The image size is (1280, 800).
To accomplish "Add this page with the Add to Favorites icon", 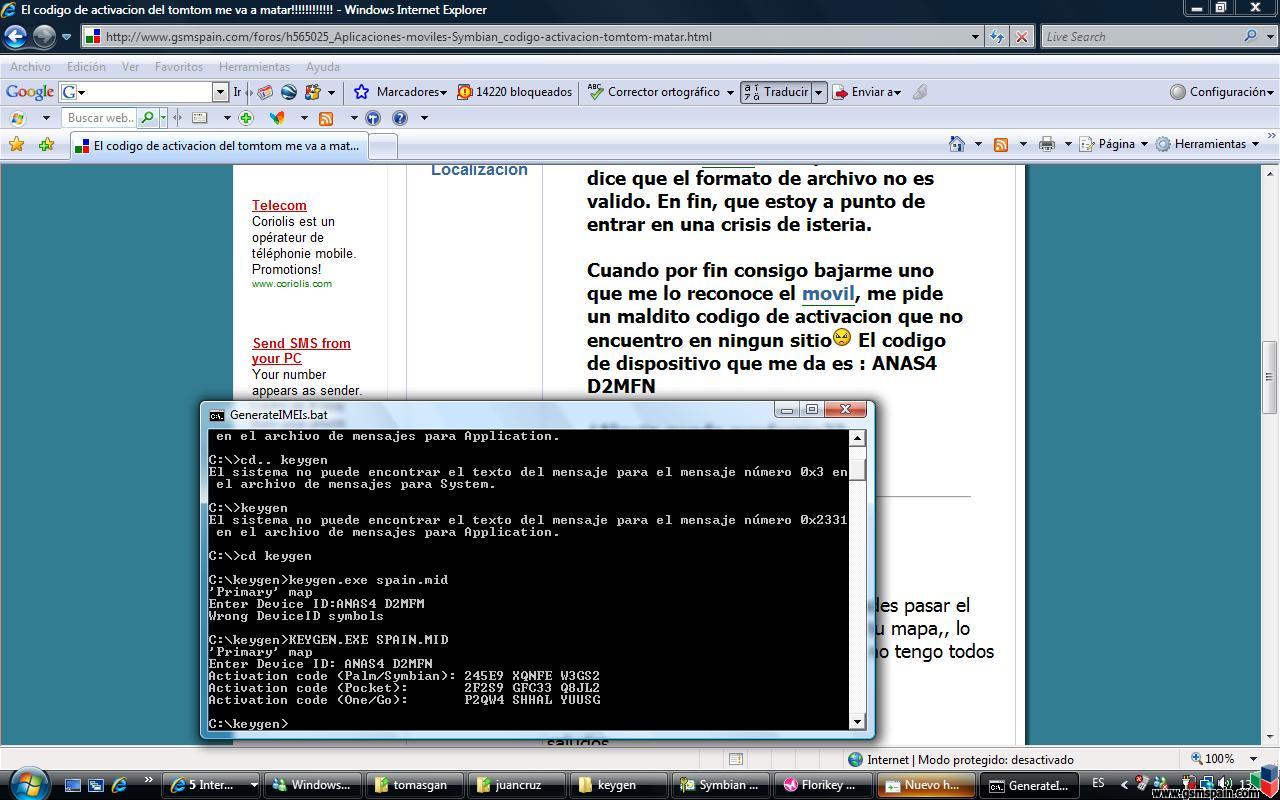I will coord(46,144).
